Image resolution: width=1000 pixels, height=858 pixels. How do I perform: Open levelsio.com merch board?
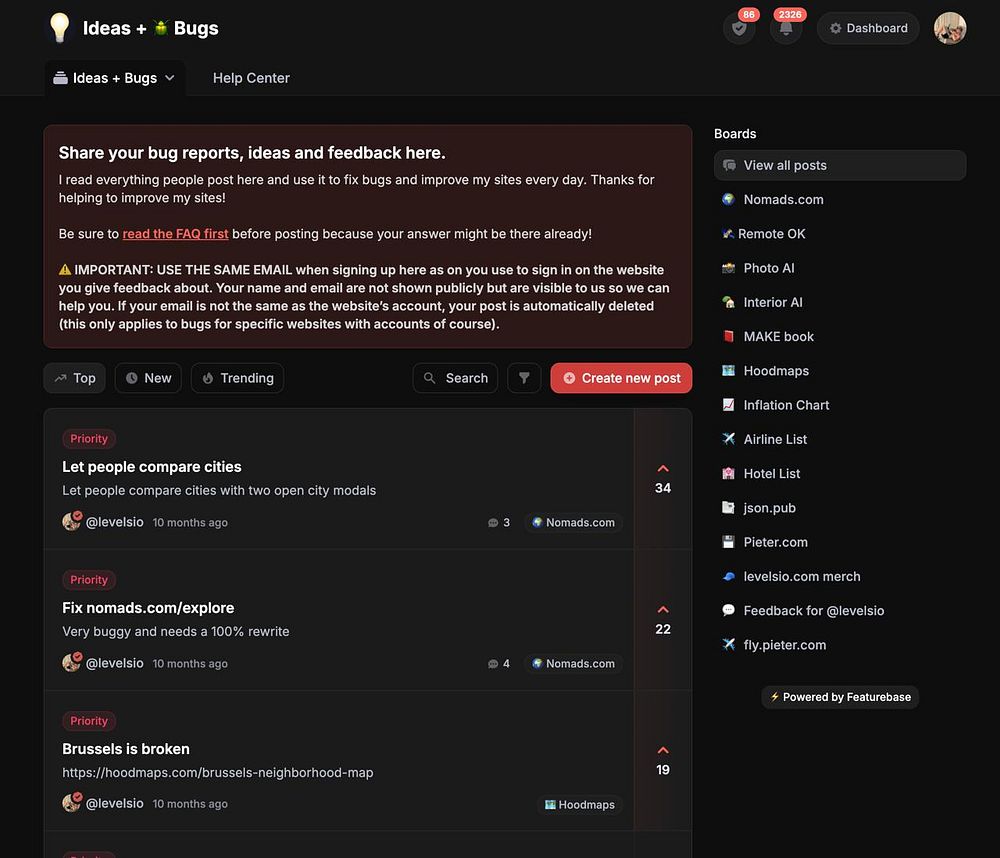tap(840, 577)
